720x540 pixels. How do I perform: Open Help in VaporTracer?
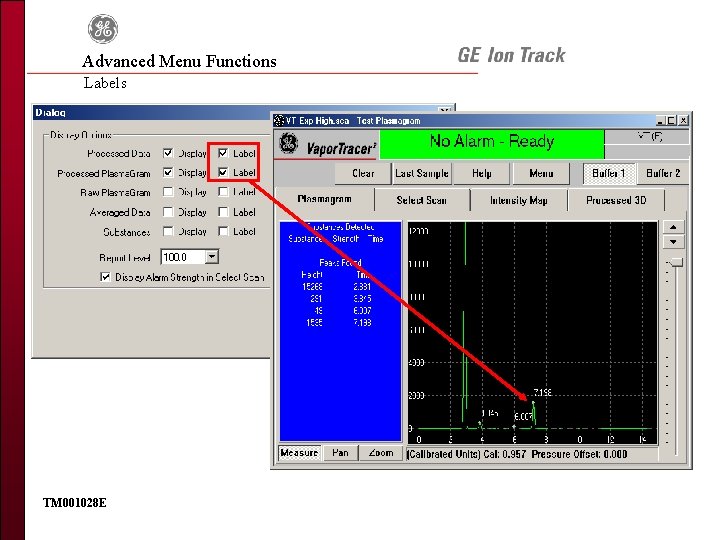coord(482,174)
